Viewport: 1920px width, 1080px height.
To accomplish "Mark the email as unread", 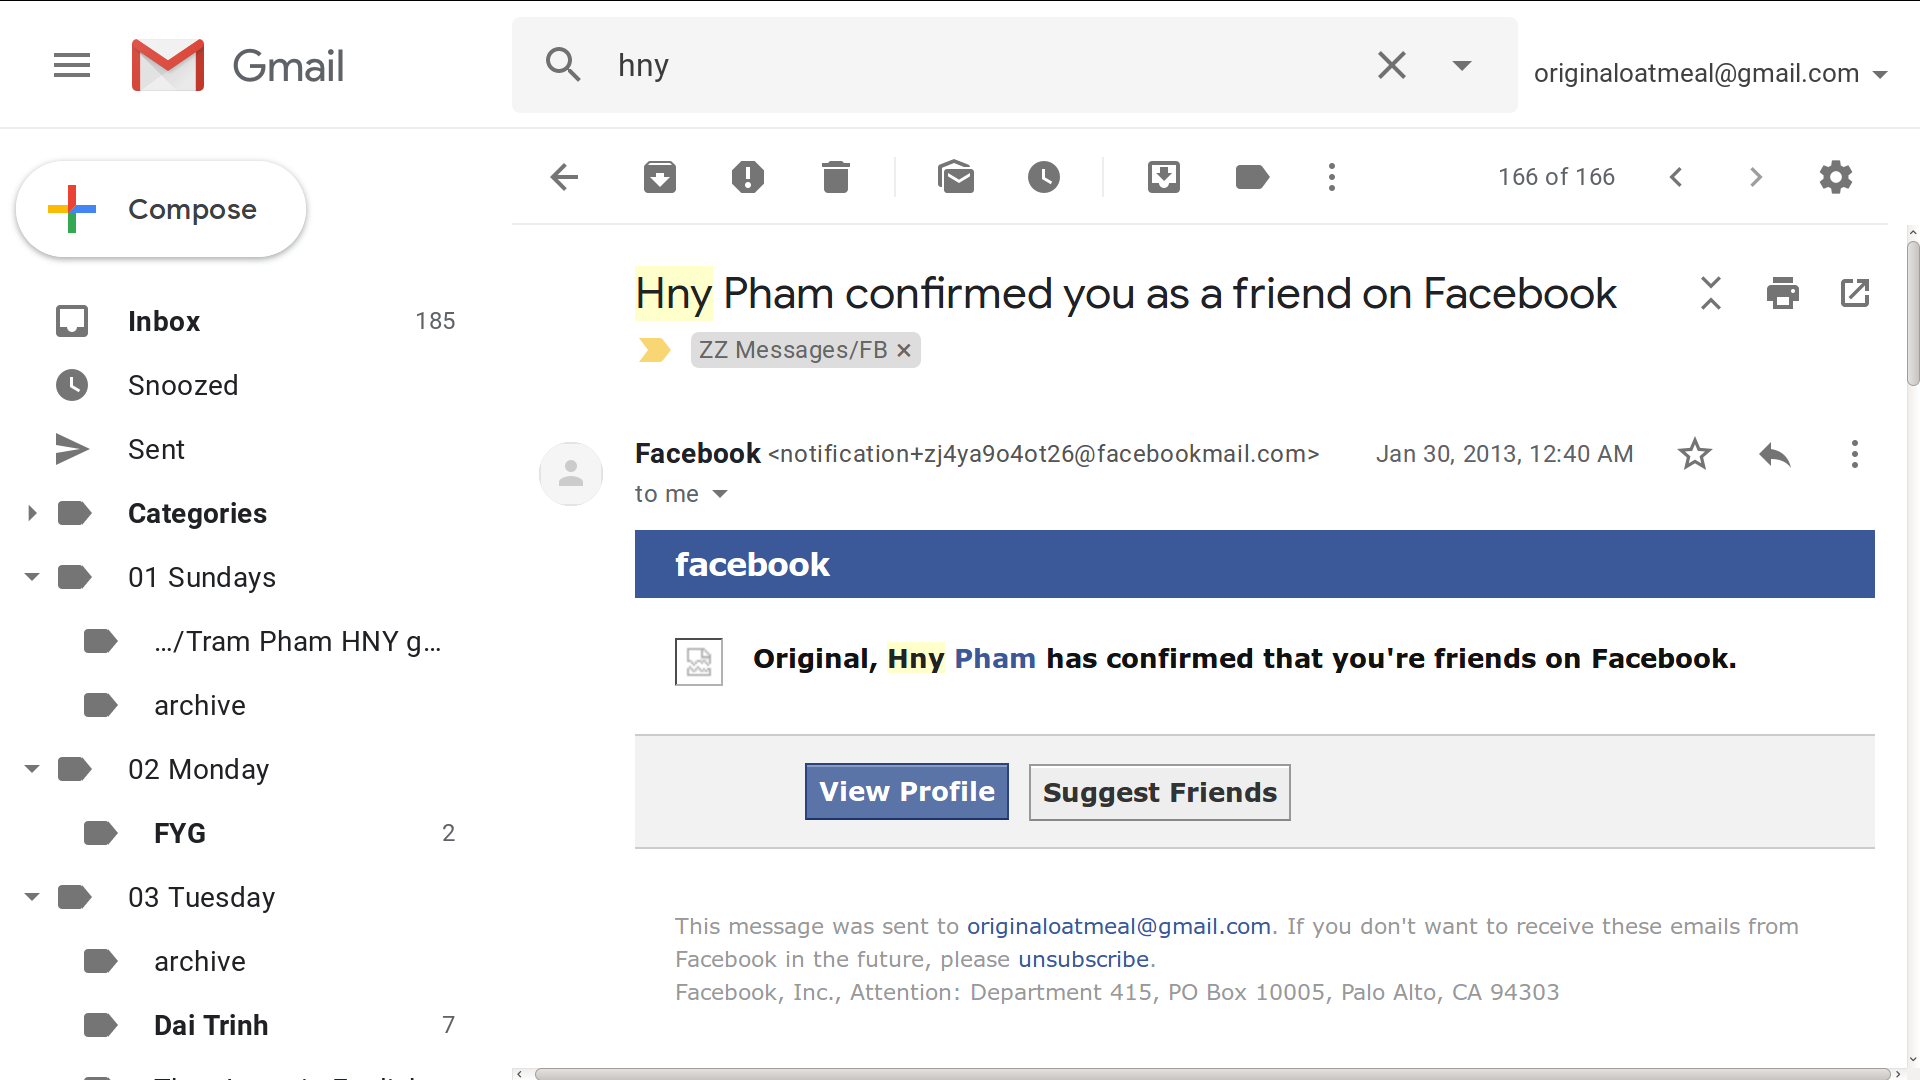I will tap(956, 177).
